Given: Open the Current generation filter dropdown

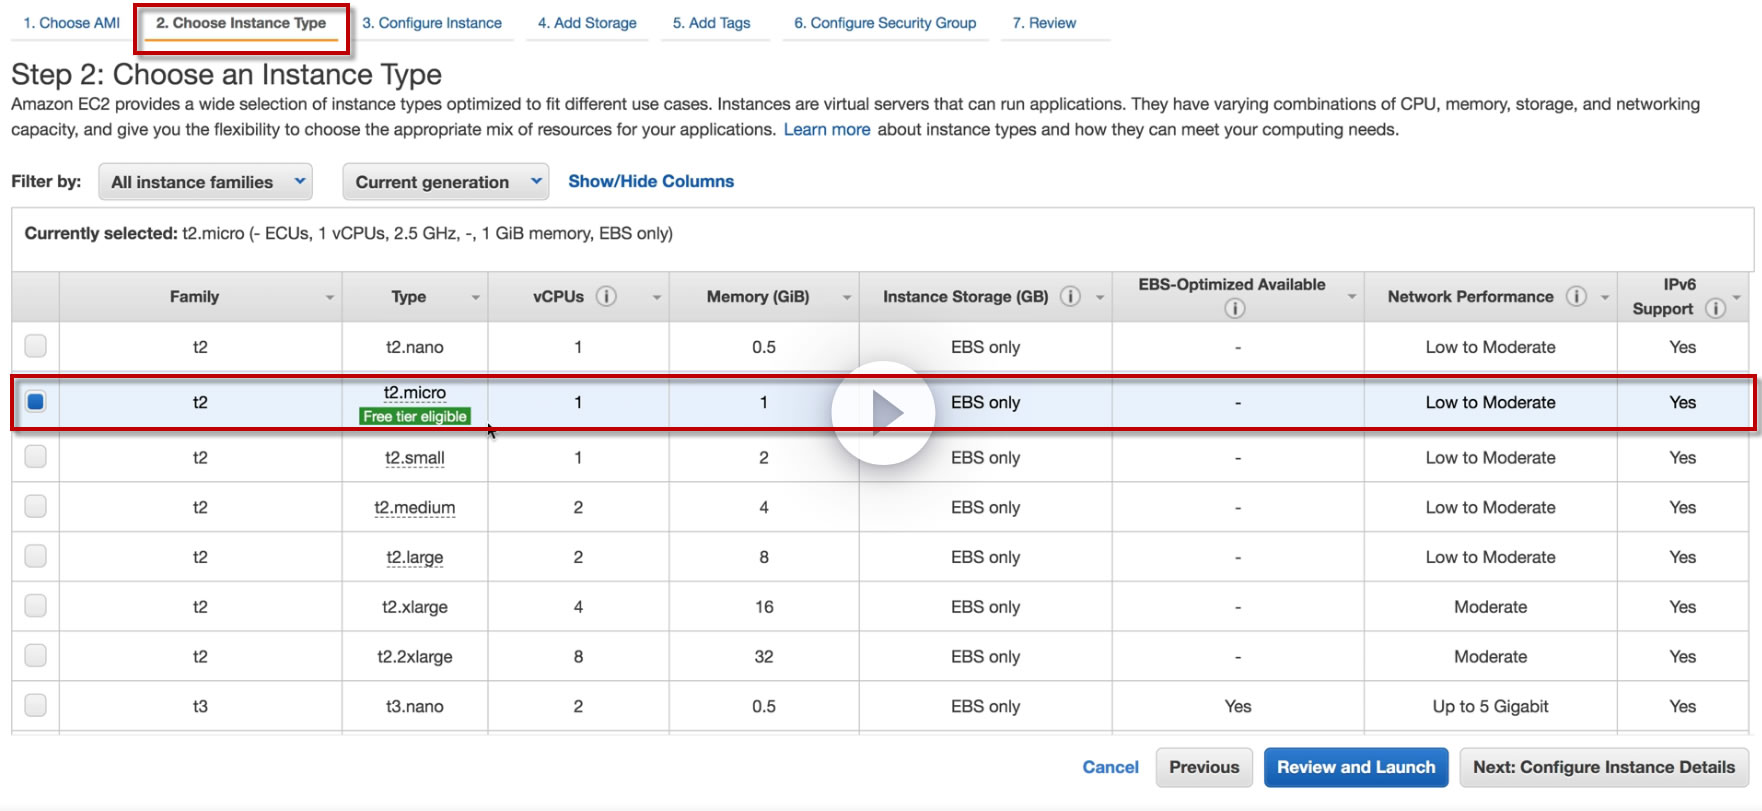Looking at the screenshot, I should tap(446, 182).
